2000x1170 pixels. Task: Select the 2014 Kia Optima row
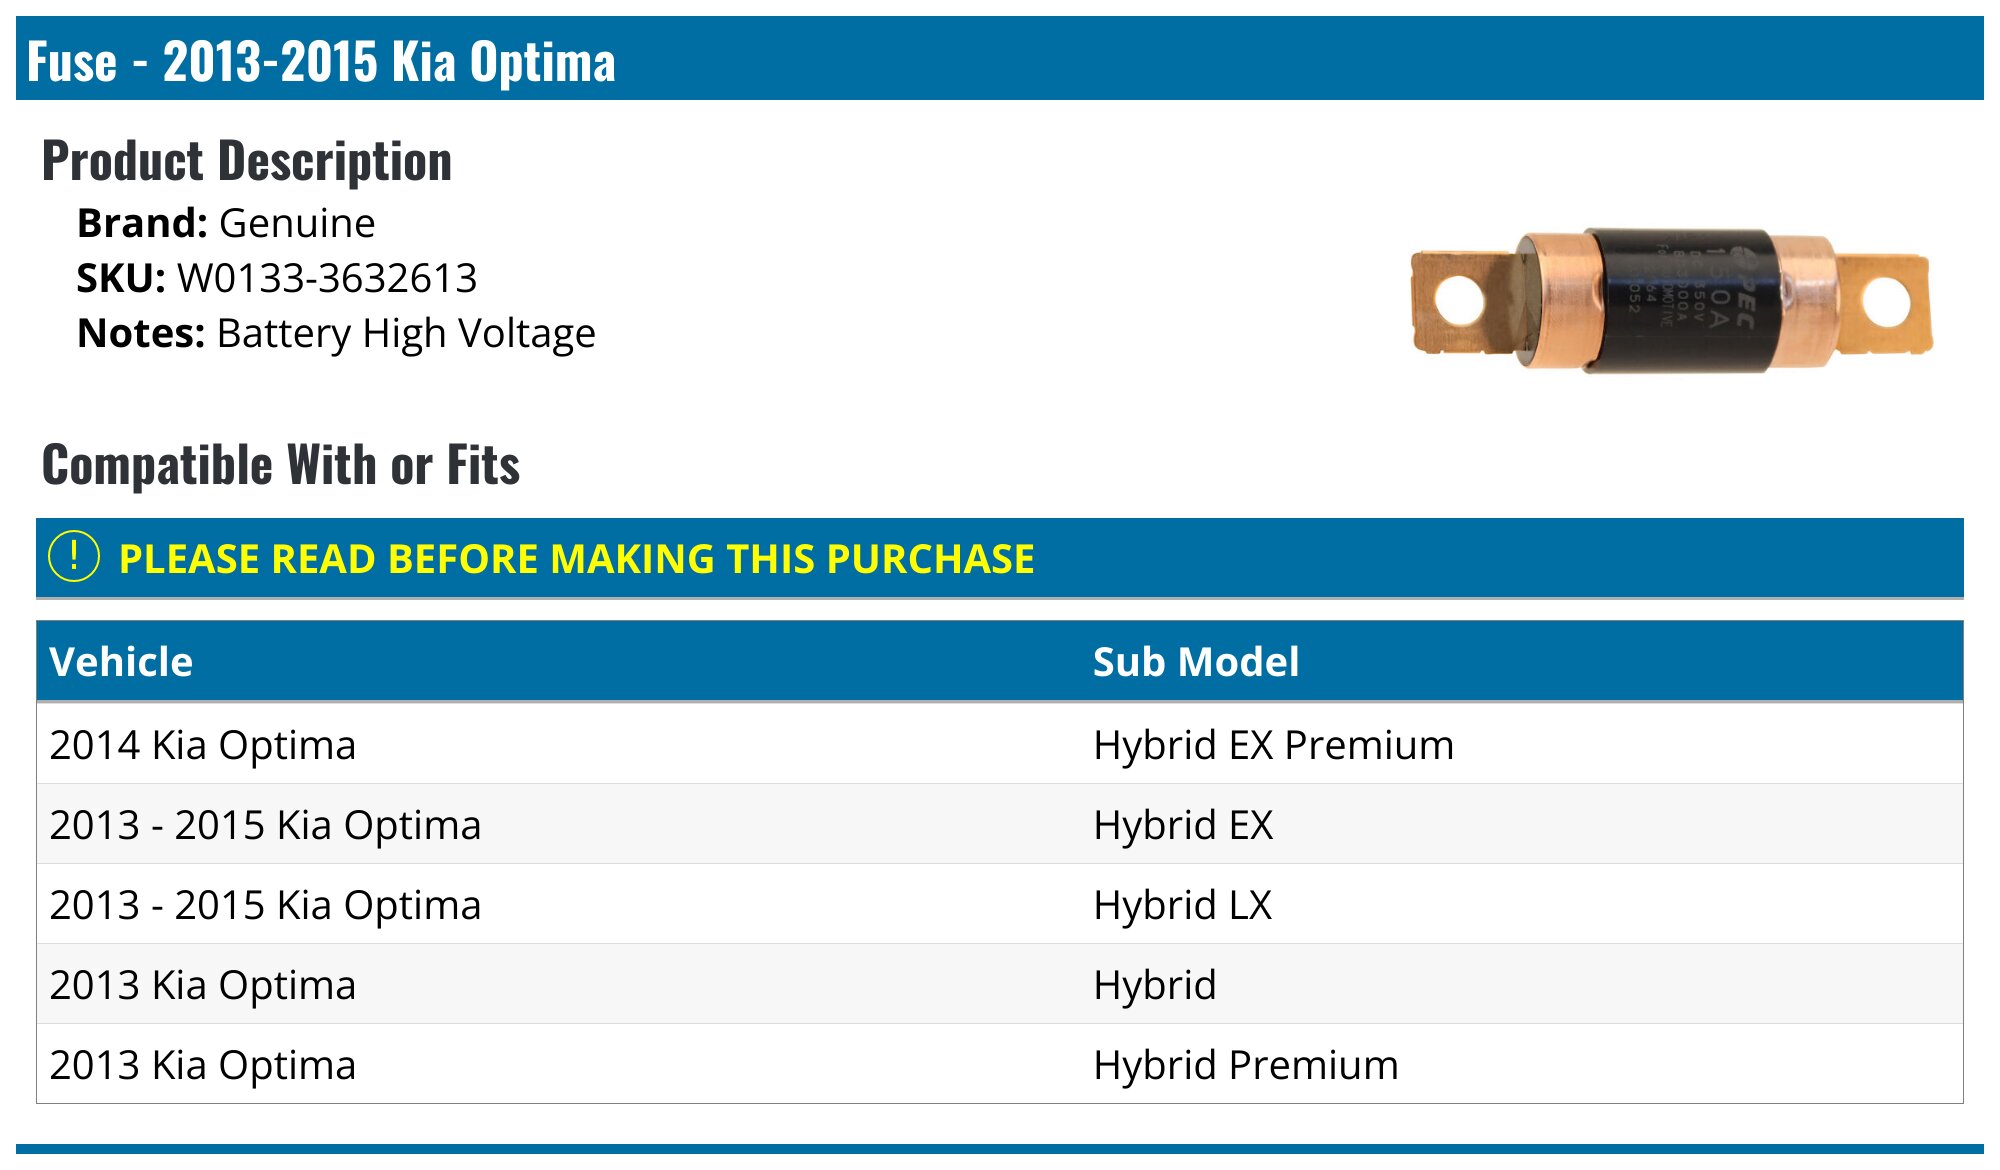click(x=1000, y=745)
